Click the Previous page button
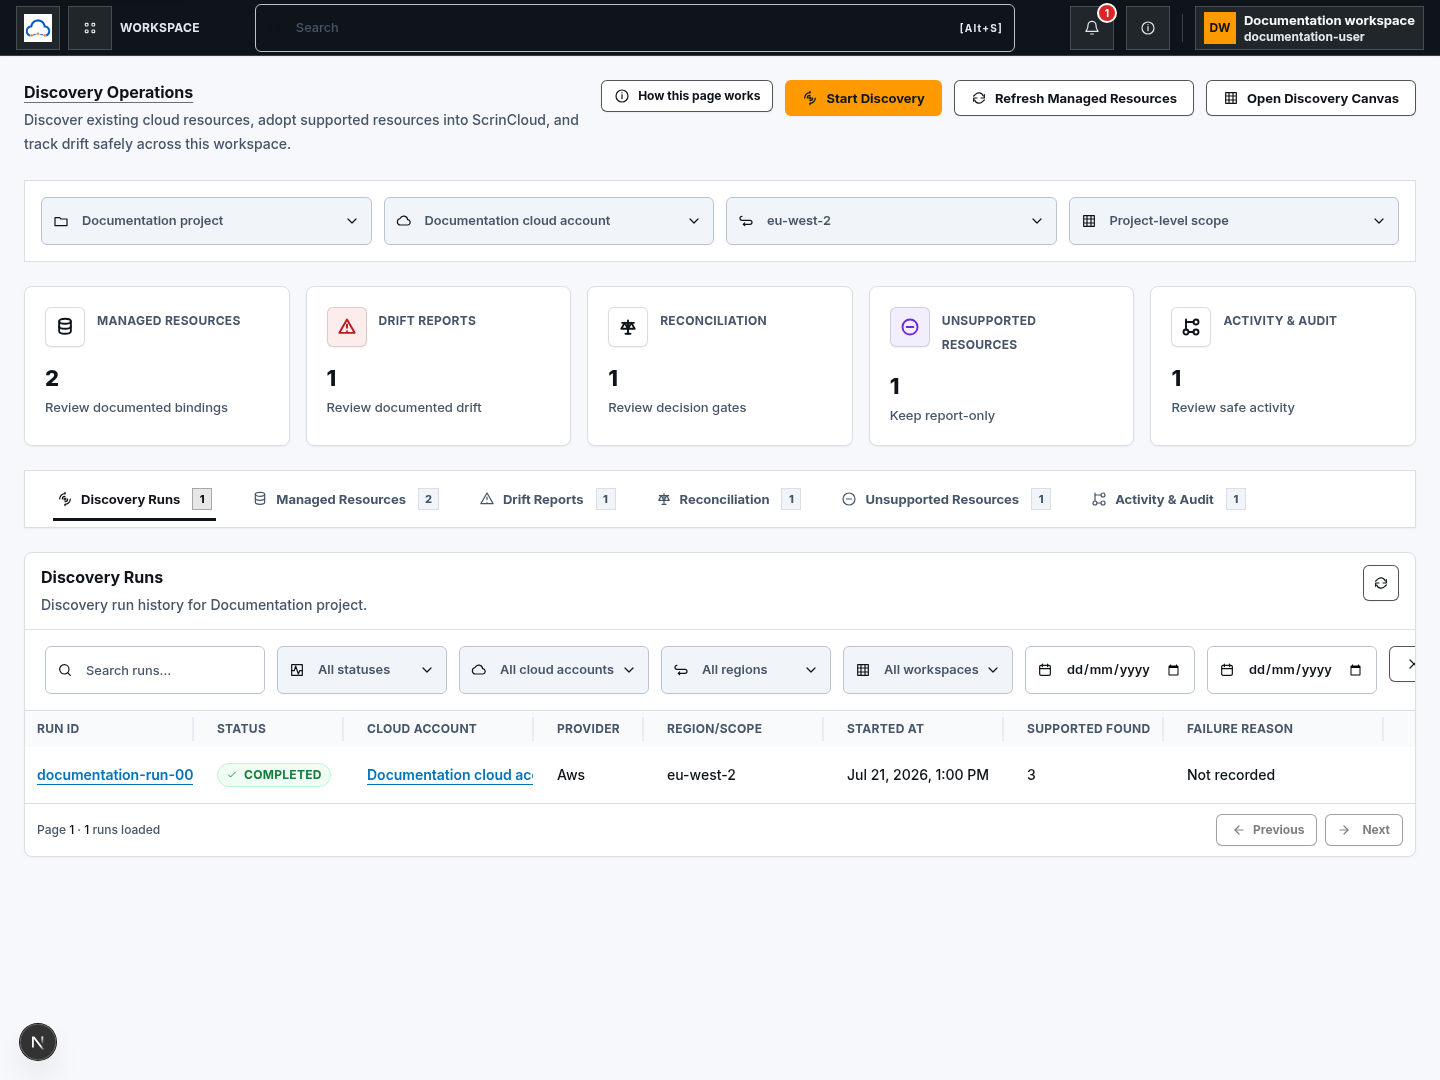The width and height of the screenshot is (1440, 1080). pyautogui.click(x=1266, y=830)
